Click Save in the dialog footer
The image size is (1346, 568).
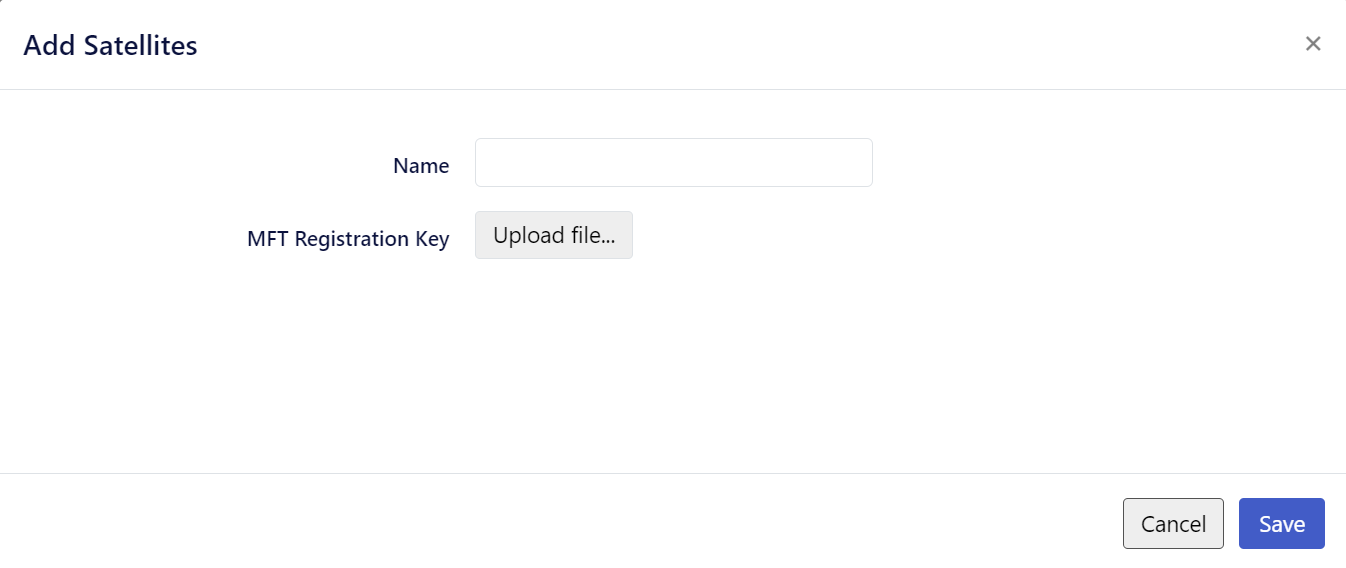point(1281,524)
